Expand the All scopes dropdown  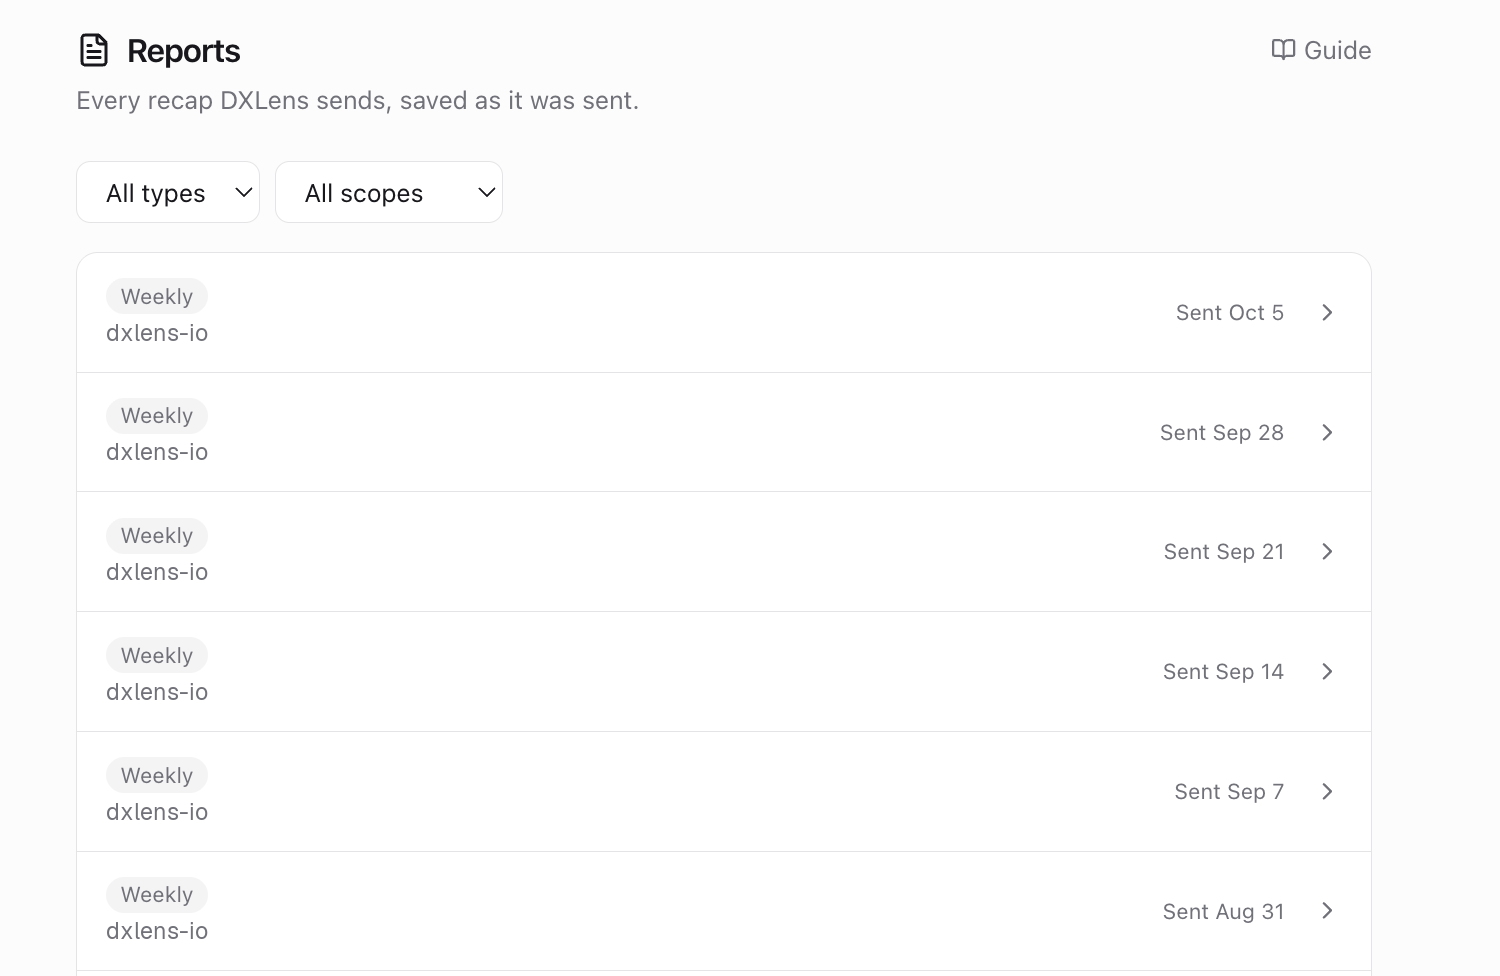389,192
